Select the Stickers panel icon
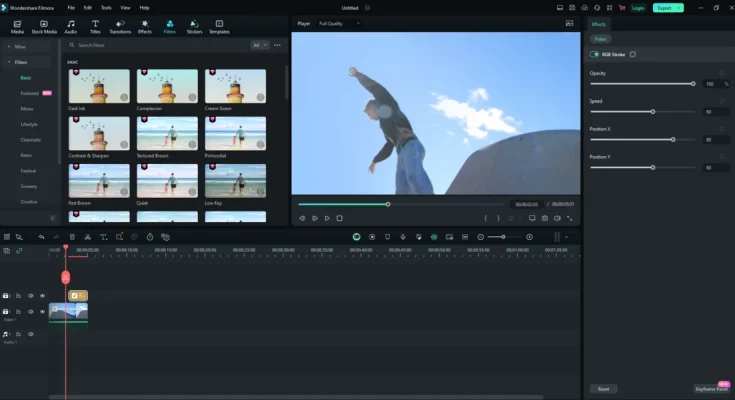This screenshot has width=735, height=400. click(194, 25)
